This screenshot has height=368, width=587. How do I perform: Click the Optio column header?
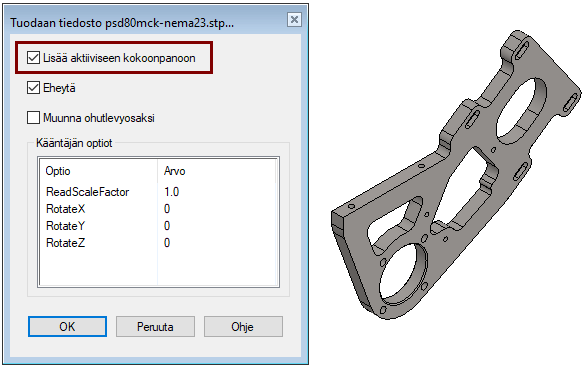[x=98, y=171]
